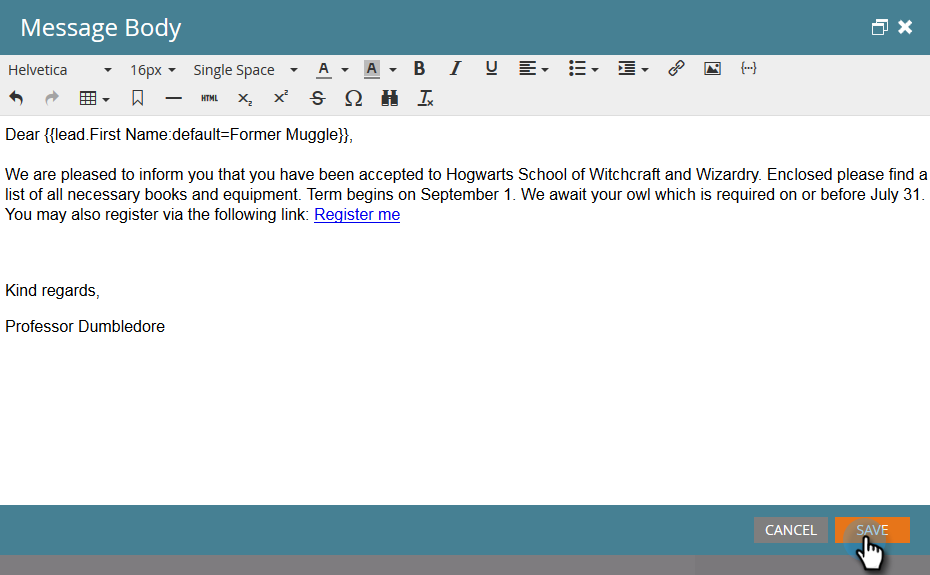Click the acceptance paragraph starting with 'We are pleased'
The width and height of the screenshot is (930, 575).
coord(466,195)
